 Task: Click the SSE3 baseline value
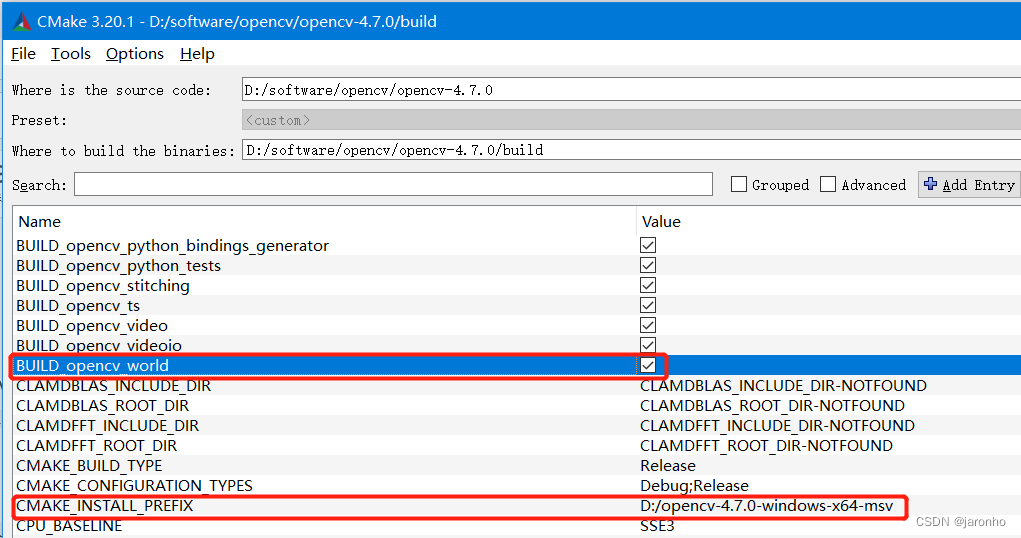(x=657, y=526)
